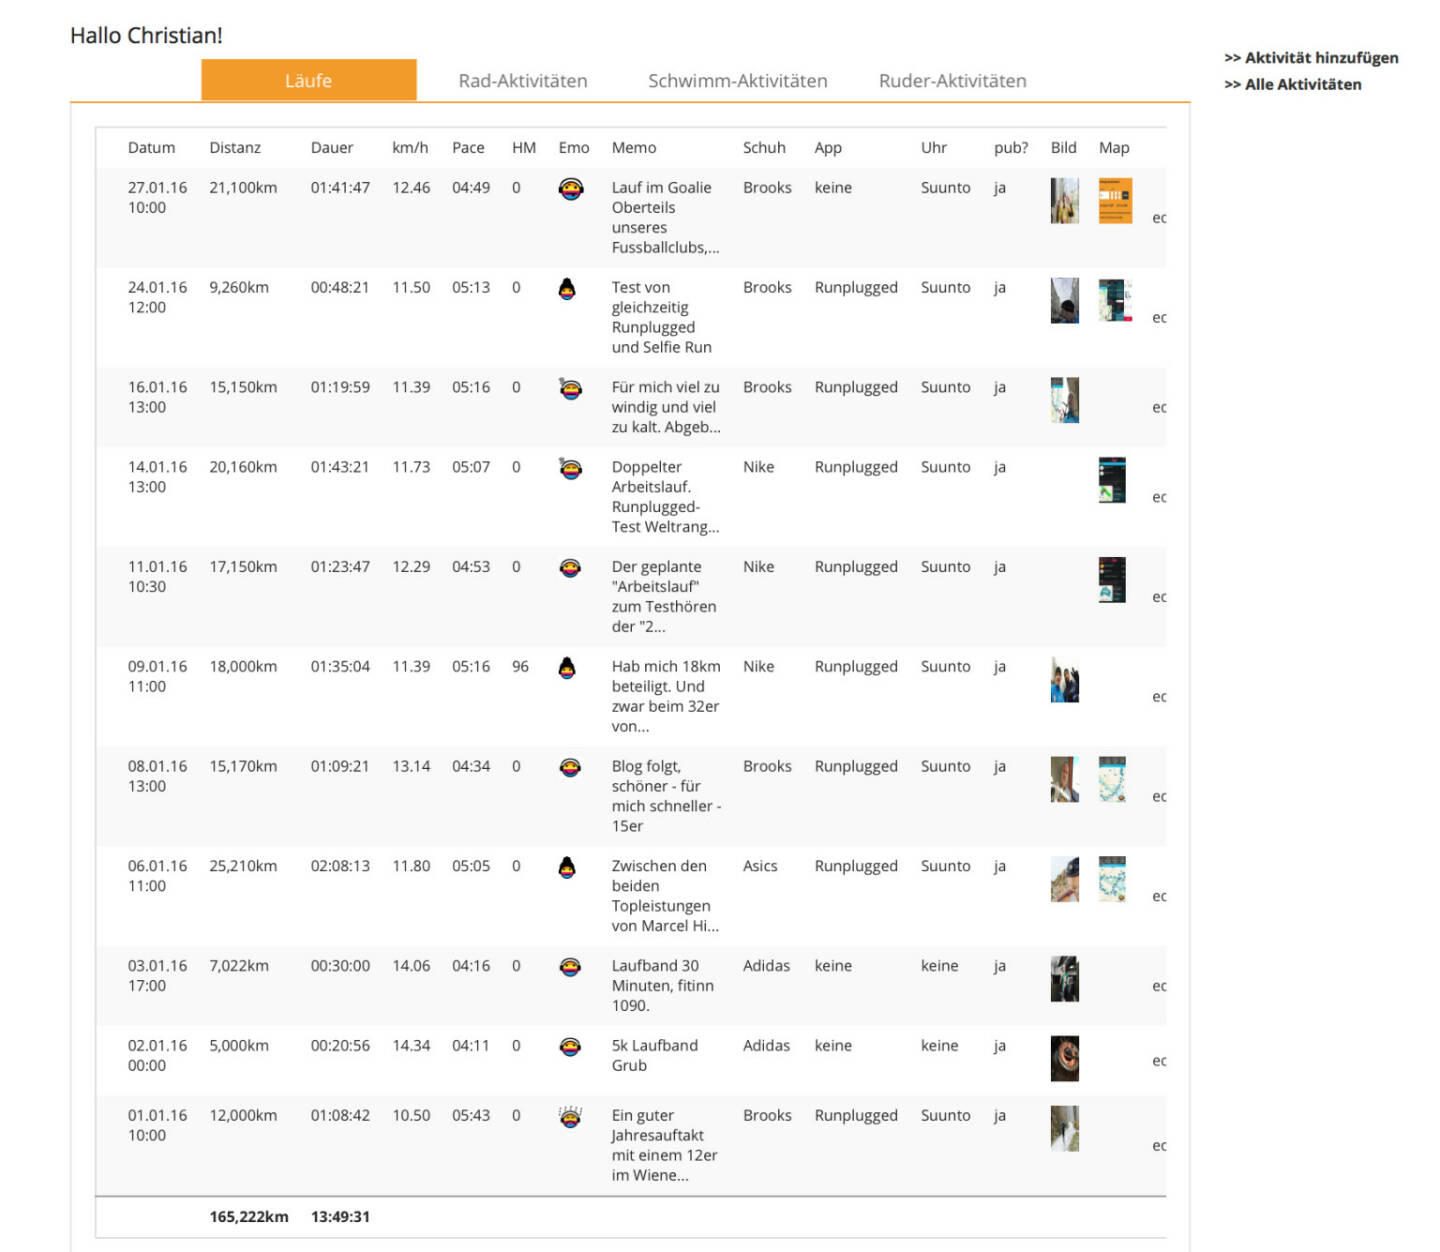View map thumbnail for 08.01.16 run

pos(1112,779)
